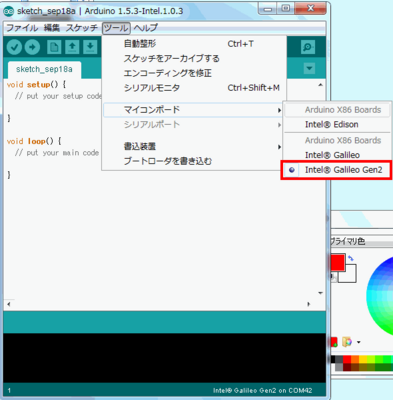Expand the マイコンボード submenu

tap(194, 110)
